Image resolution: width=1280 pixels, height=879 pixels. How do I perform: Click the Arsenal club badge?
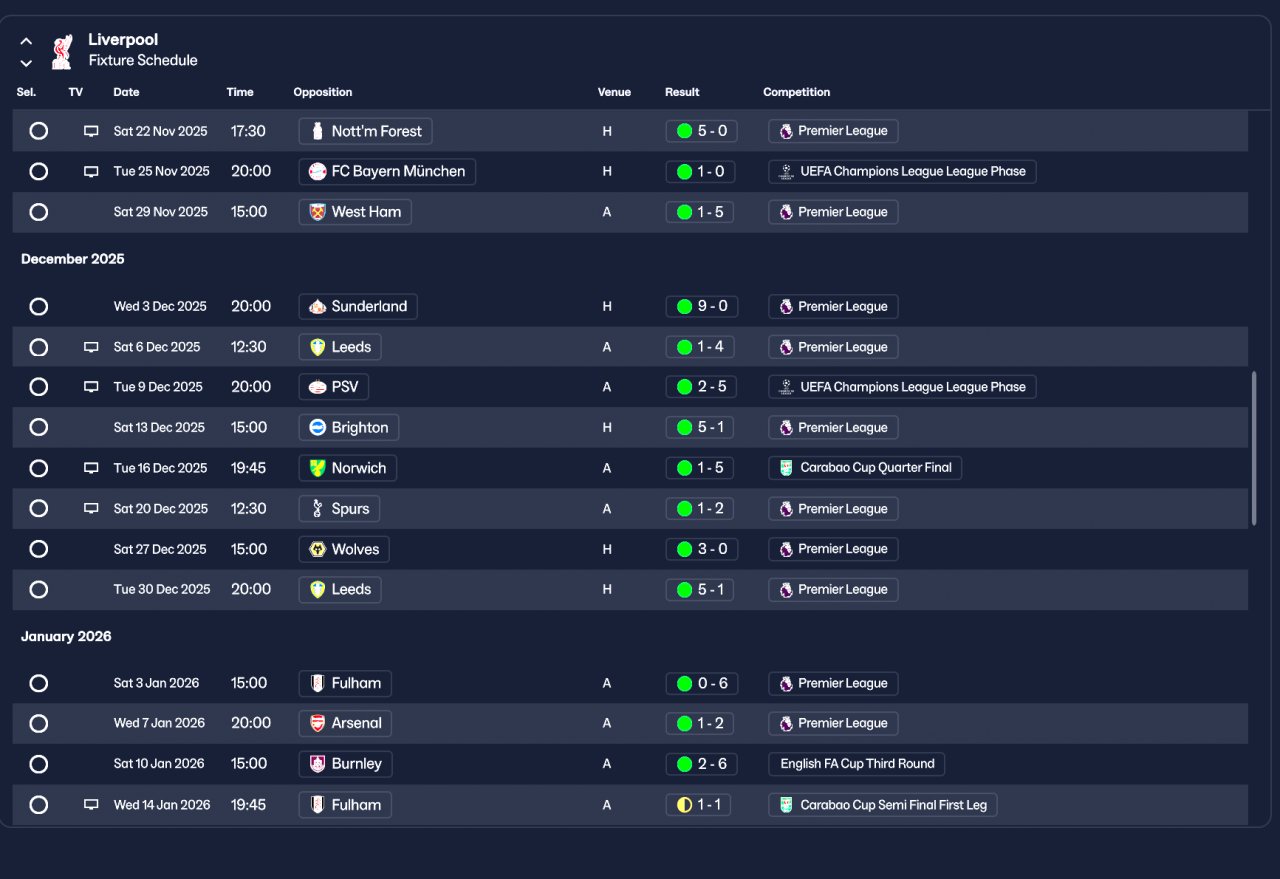click(318, 723)
